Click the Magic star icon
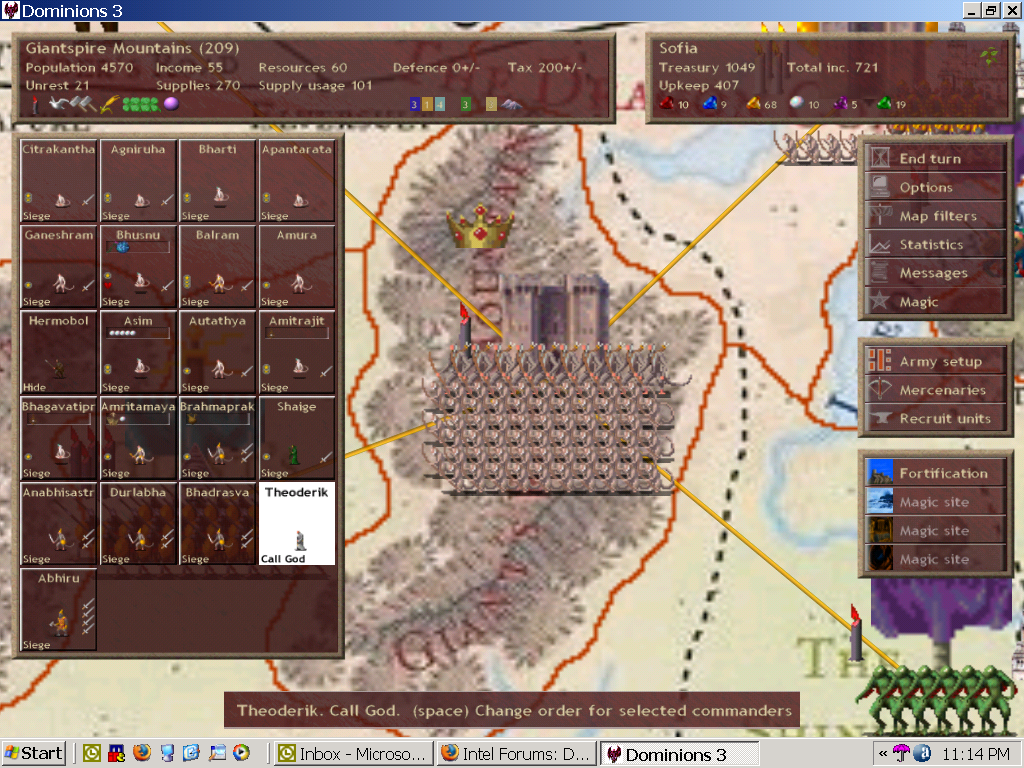The image size is (1024, 768). tap(880, 302)
